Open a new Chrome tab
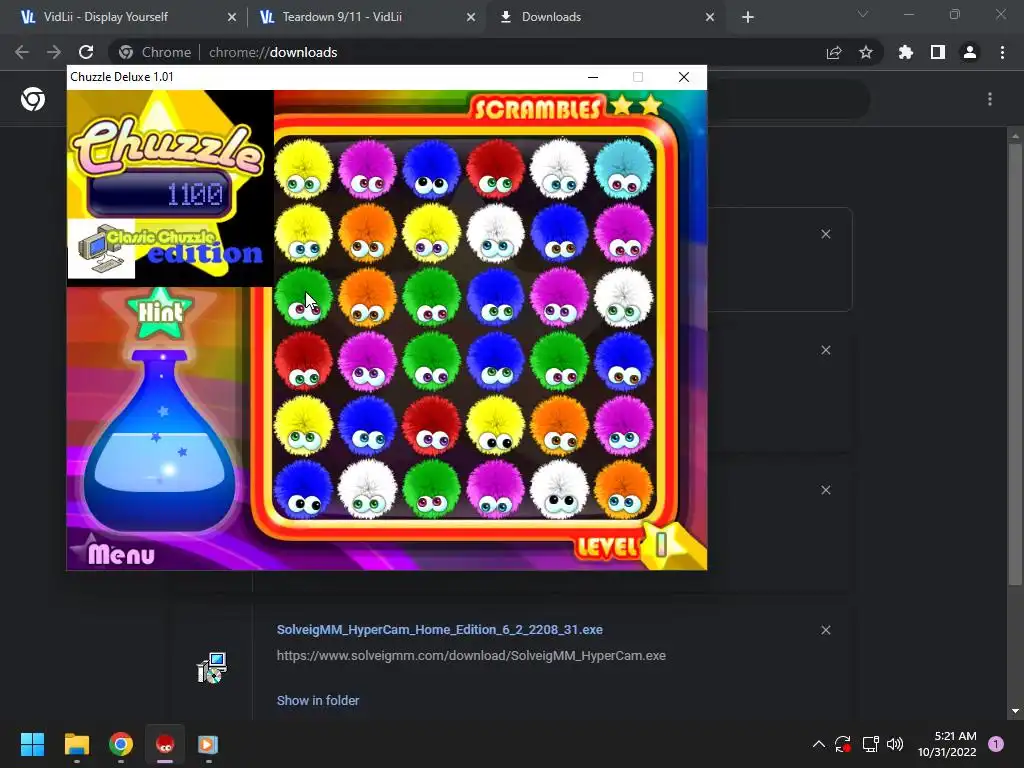Image resolution: width=1024 pixels, height=768 pixels. pos(748,17)
